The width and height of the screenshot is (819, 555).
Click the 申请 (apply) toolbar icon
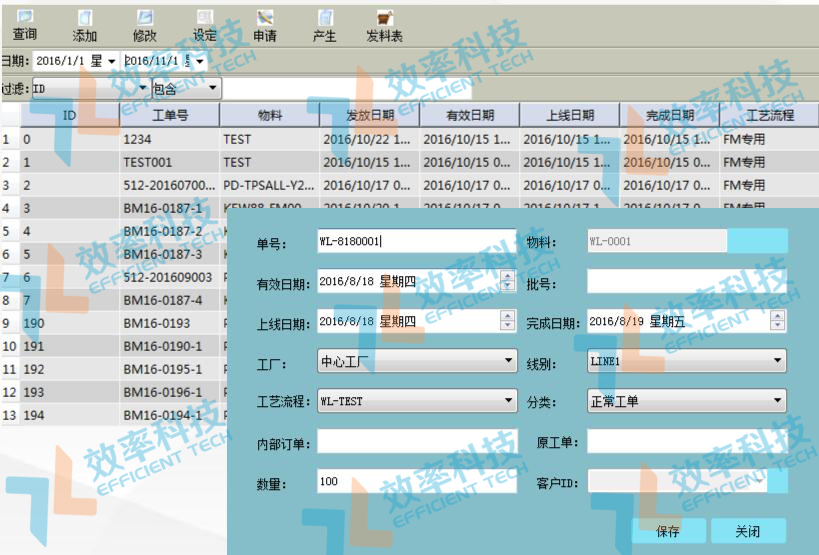(x=265, y=18)
